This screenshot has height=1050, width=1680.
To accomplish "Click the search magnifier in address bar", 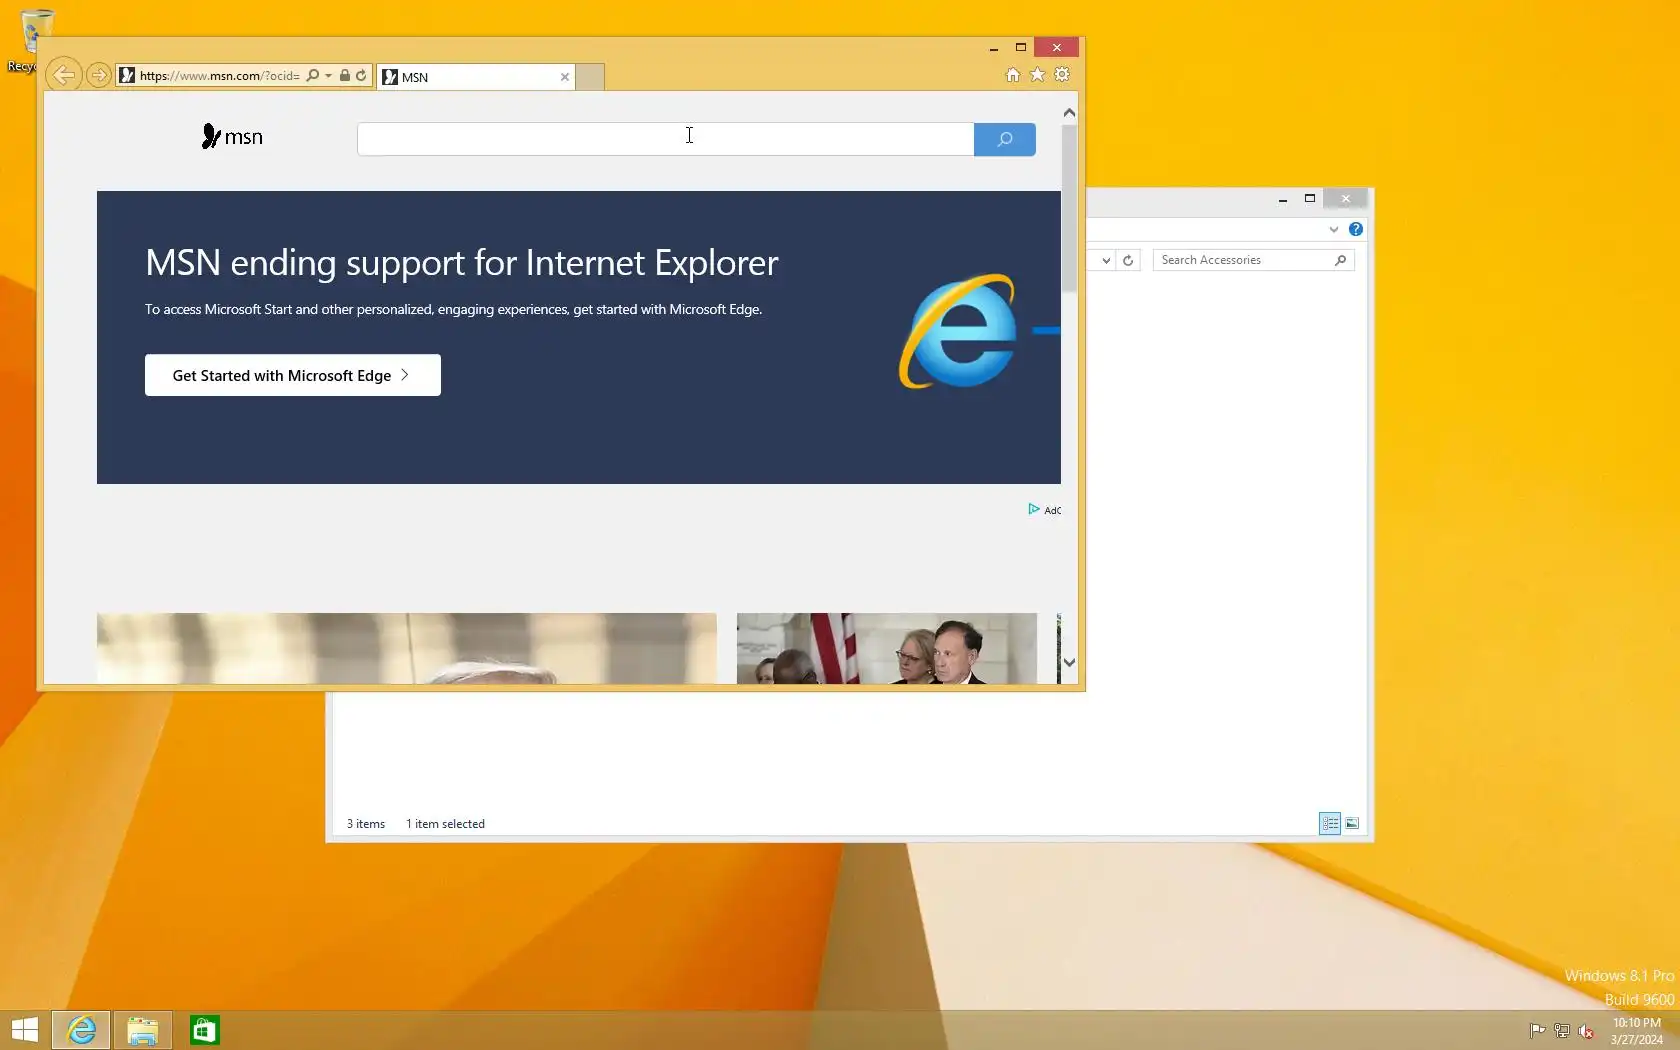I will coord(313,75).
